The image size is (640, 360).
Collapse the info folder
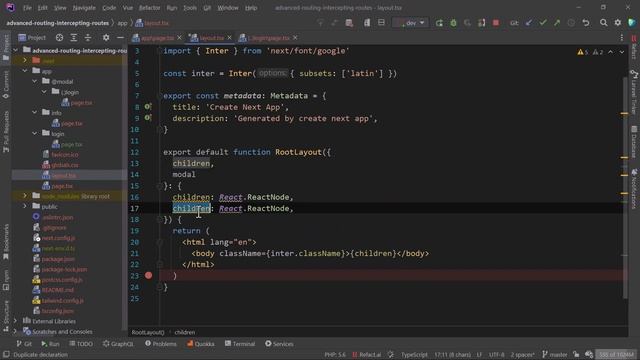point(35,112)
